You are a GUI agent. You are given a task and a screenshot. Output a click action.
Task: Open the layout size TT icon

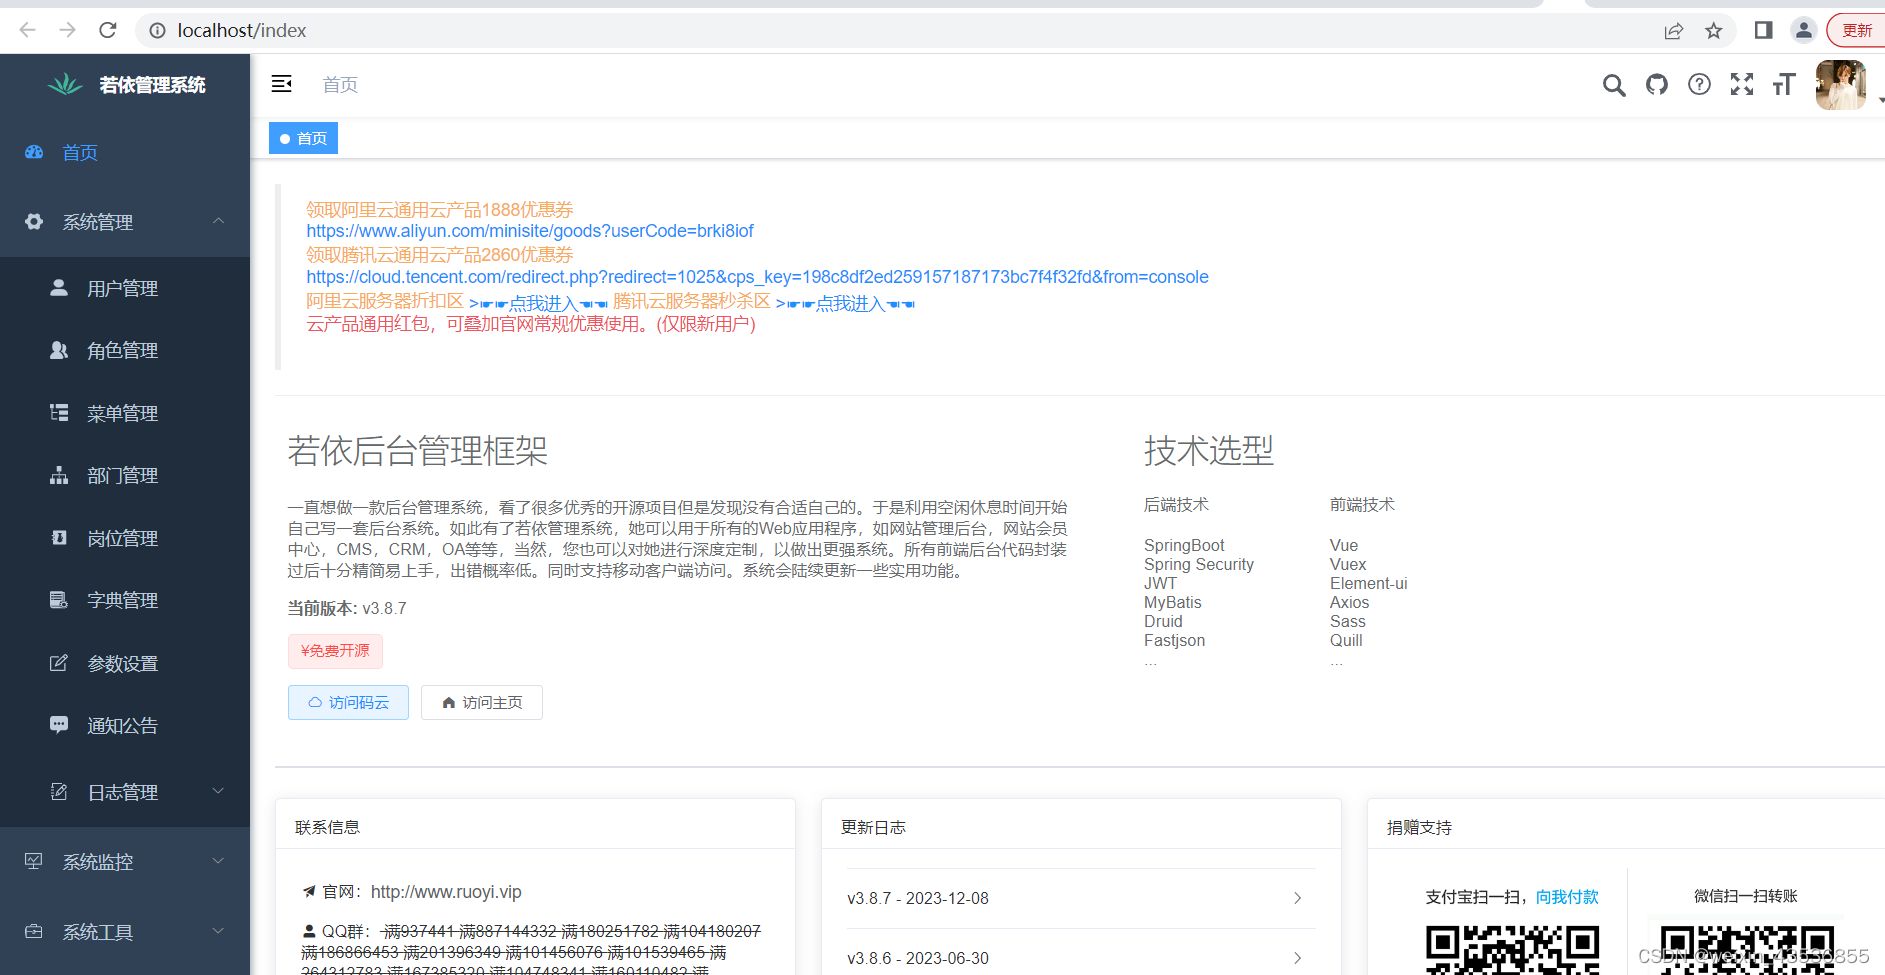coord(1784,84)
